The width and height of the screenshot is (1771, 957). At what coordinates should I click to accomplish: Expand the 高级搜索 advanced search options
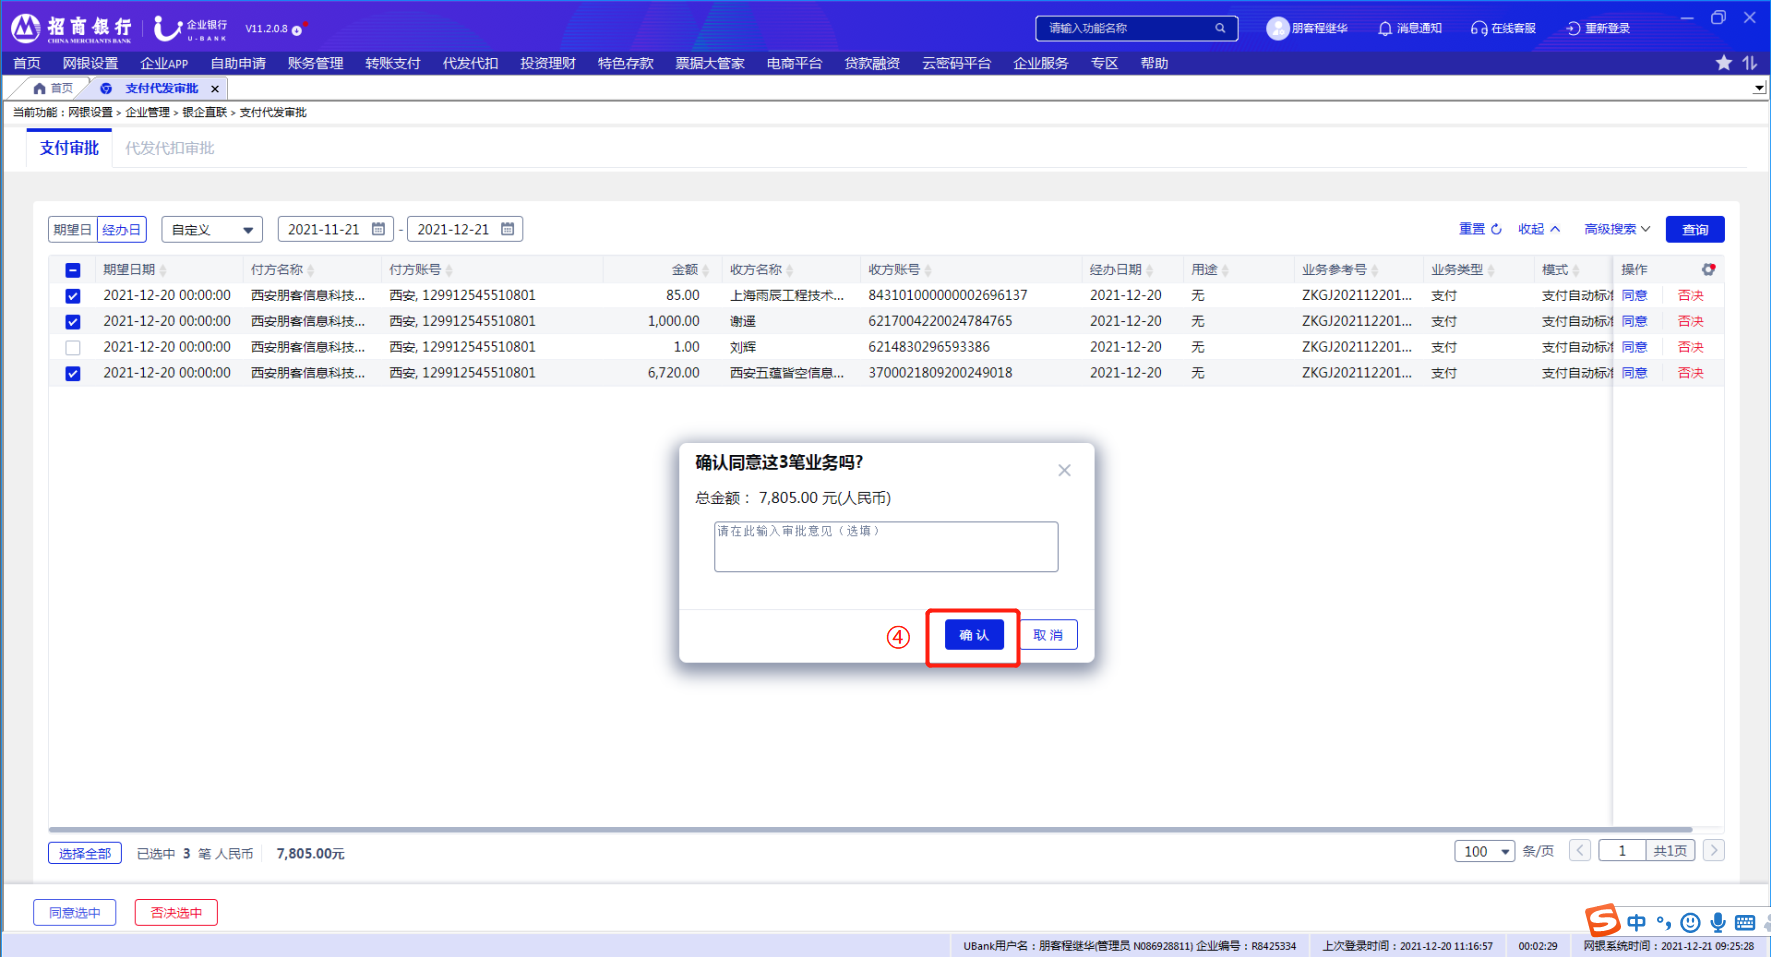pos(1617,229)
